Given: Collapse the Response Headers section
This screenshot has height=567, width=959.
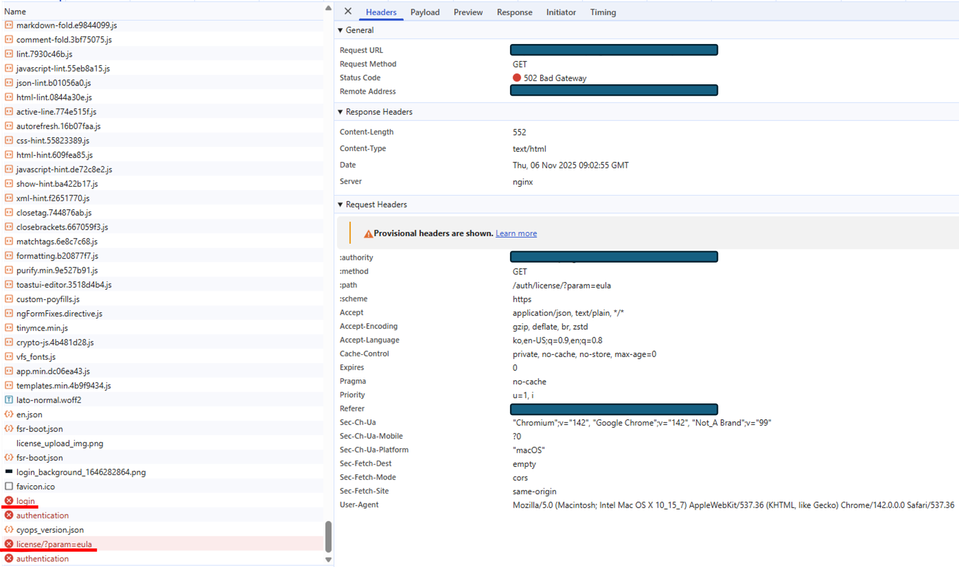Looking at the screenshot, I should click(341, 112).
